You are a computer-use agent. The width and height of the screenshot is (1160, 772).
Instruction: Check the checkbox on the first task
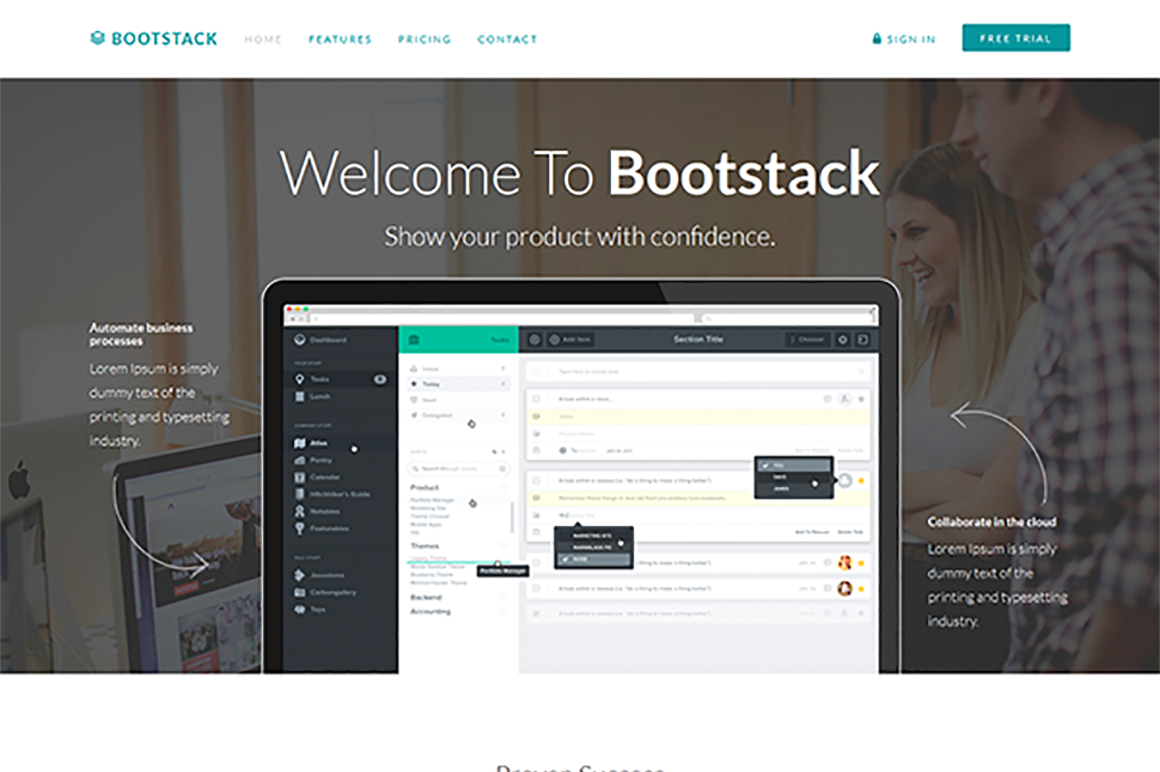535,399
